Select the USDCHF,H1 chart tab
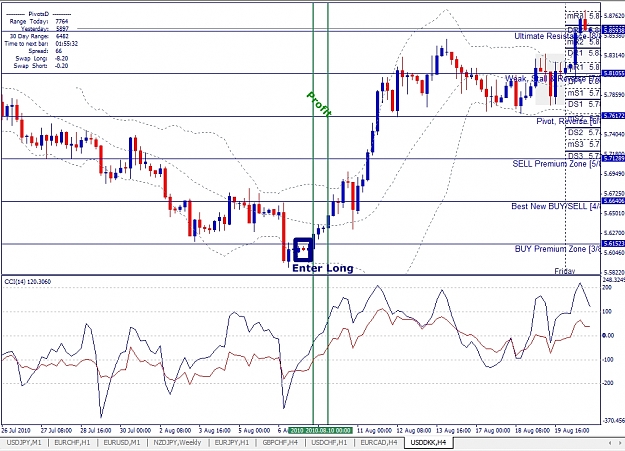Image resolution: width=625 pixels, height=451 pixels. [x=329, y=443]
